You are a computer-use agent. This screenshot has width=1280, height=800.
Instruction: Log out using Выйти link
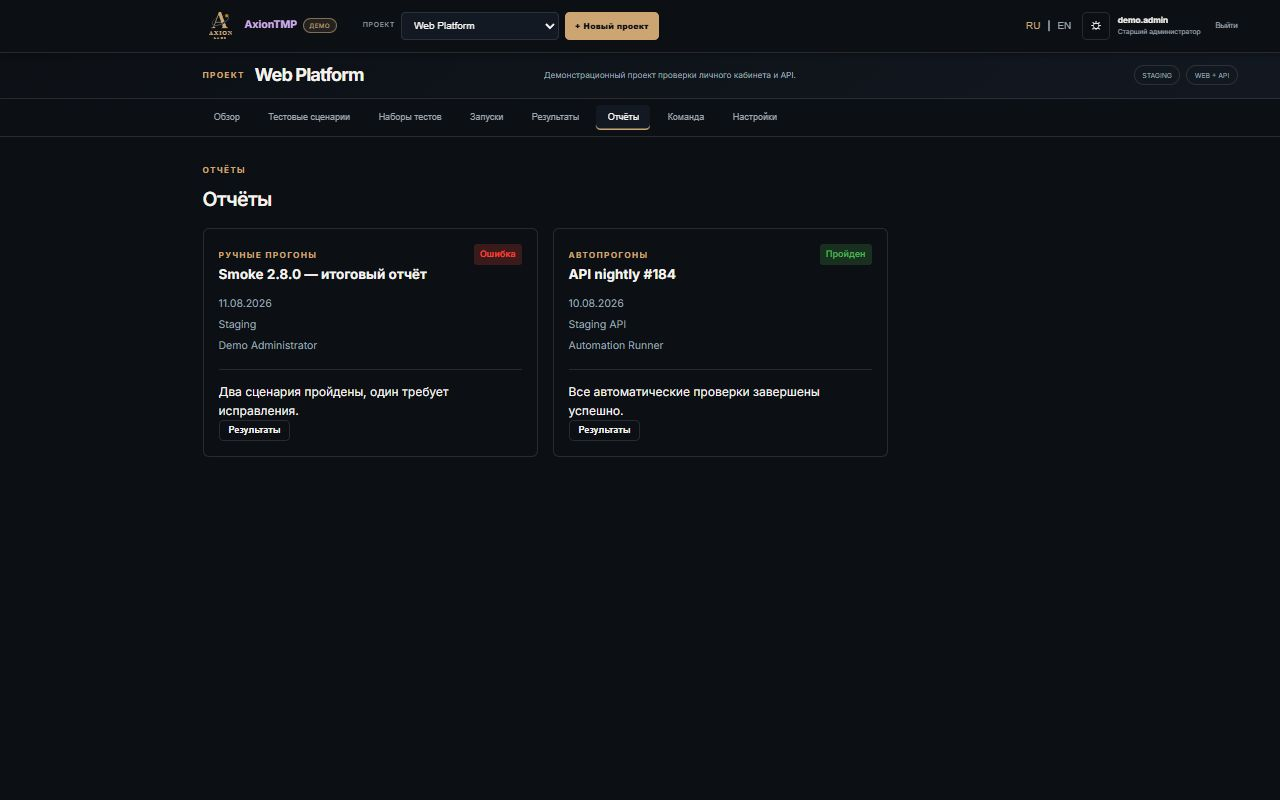pos(1226,26)
